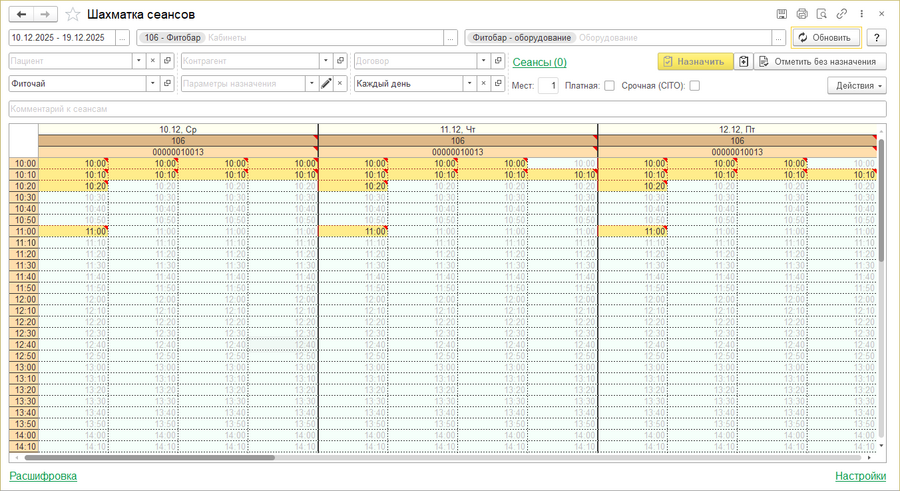This screenshot has height=491, width=900.
Task: Toggle the Срочная (CITO) checkbox
Action: point(694,86)
